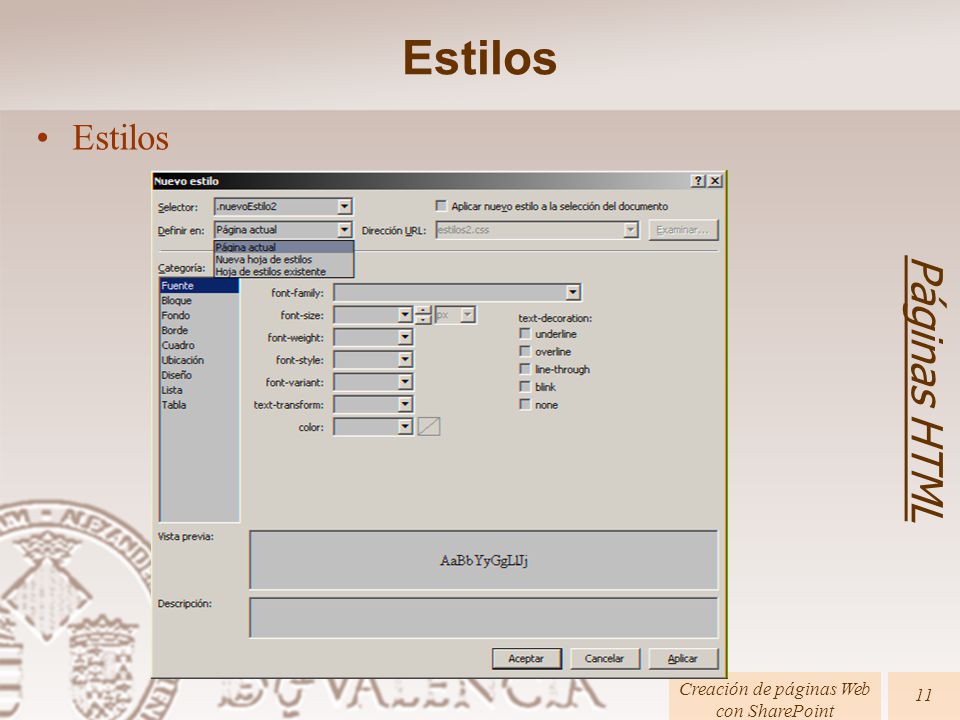Image resolution: width=960 pixels, height=720 pixels.
Task: Select the Fuente category
Action: (x=199, y=286)
